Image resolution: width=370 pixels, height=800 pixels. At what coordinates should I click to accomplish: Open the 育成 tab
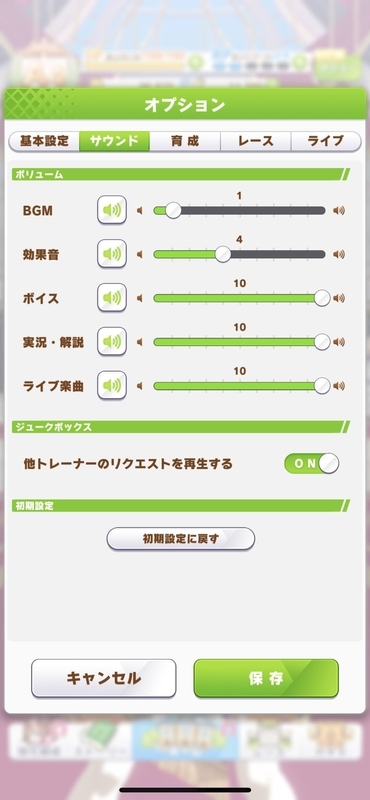pyautogui.click(x=185, y=141)
